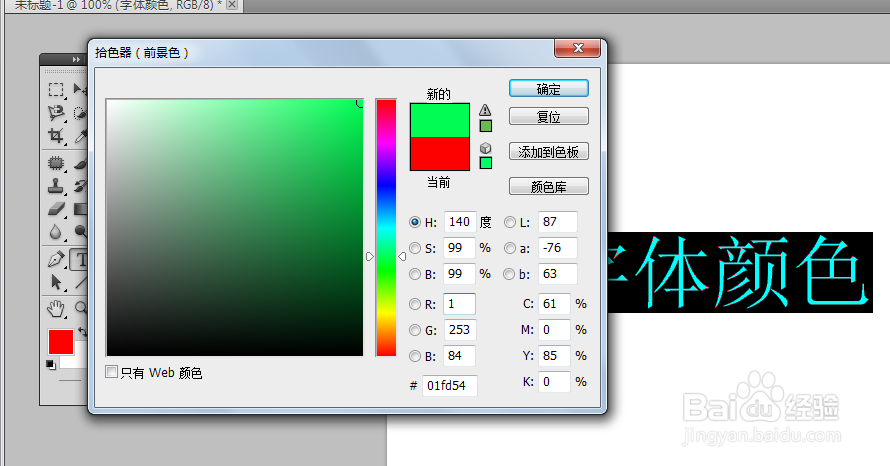
Task: Click the hex color field 01fd54
Action: pyautogui.click(x=450, y=385)
